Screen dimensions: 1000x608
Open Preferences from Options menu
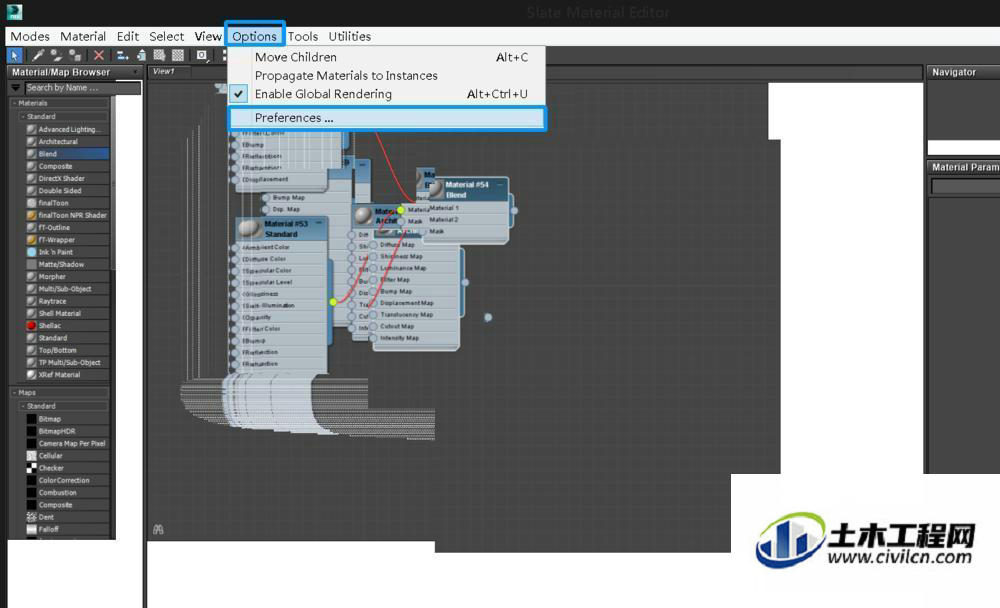click(x=386, y=118)
